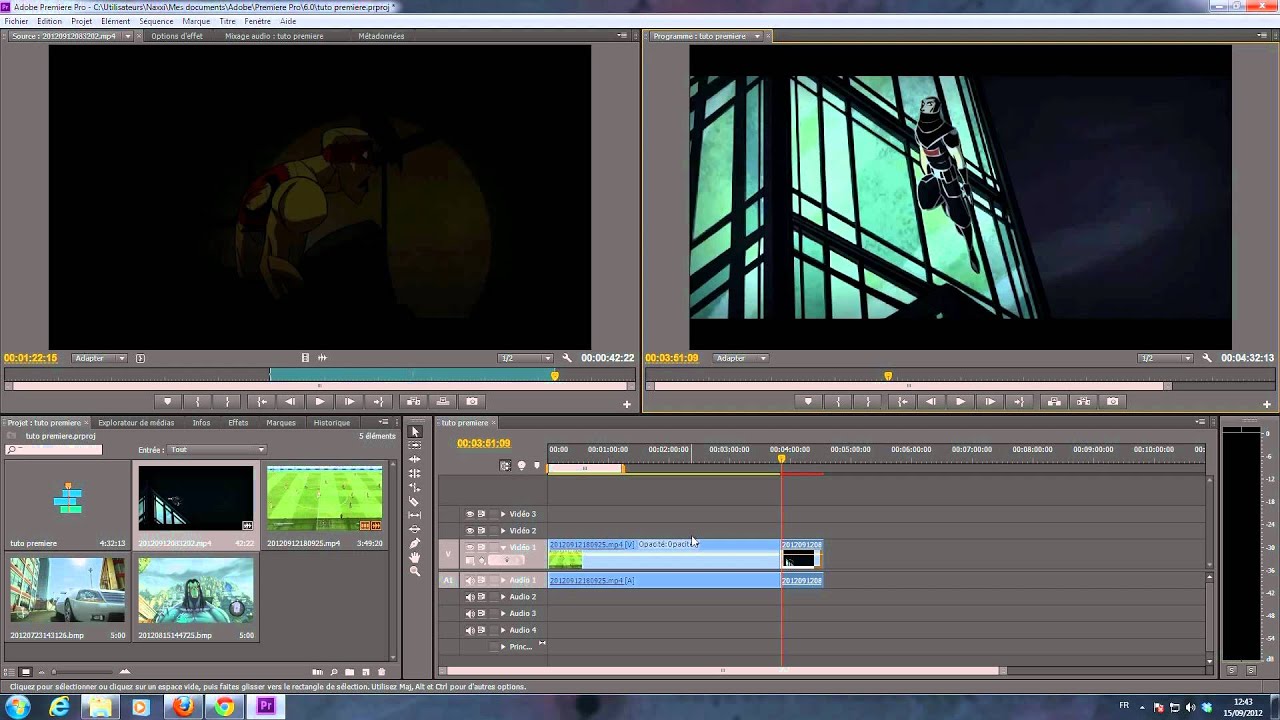Open Source monitor settings wrench
Screen dimensions: 1280x720
(567, 358)
